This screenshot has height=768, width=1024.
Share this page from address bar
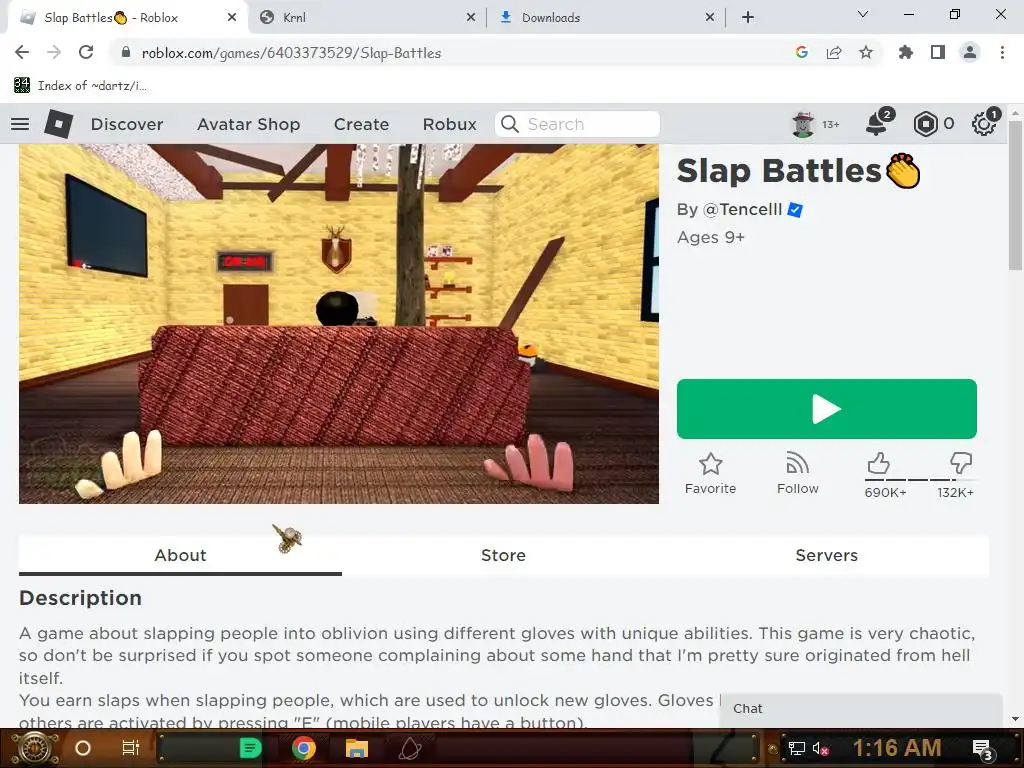(x=833, y=52)
